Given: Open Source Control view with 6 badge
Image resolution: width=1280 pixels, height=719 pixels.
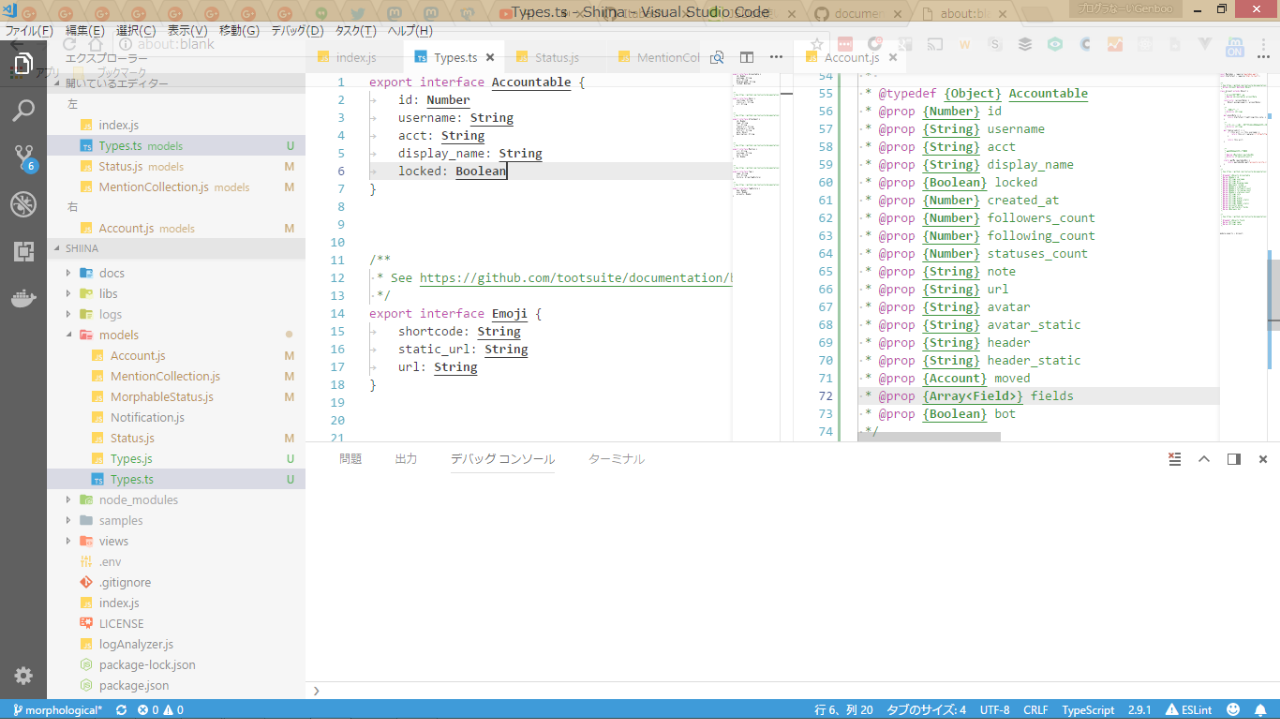Looking at the screenshot, I should [x=23, y=158].
